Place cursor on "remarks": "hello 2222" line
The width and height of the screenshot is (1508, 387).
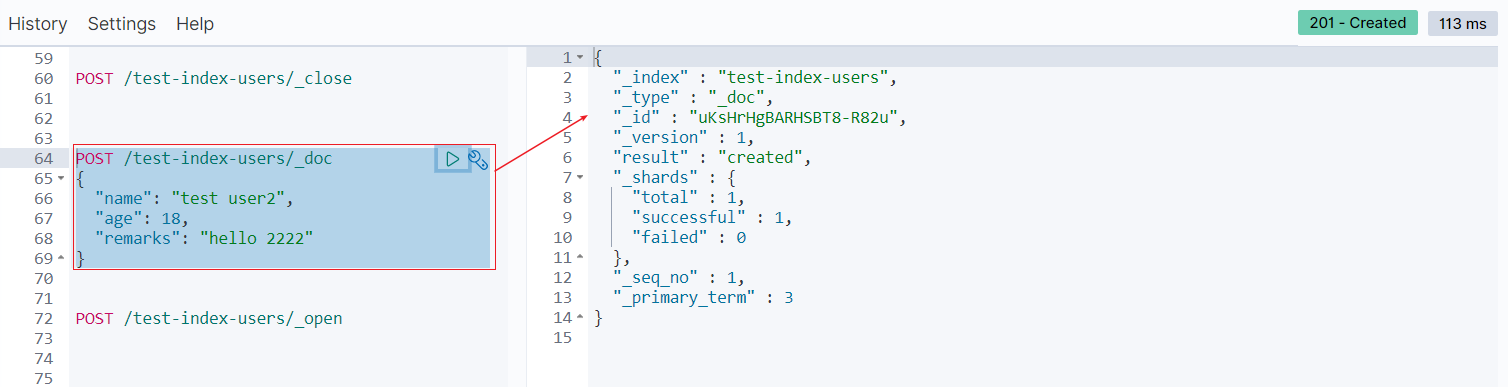[204, 238]
